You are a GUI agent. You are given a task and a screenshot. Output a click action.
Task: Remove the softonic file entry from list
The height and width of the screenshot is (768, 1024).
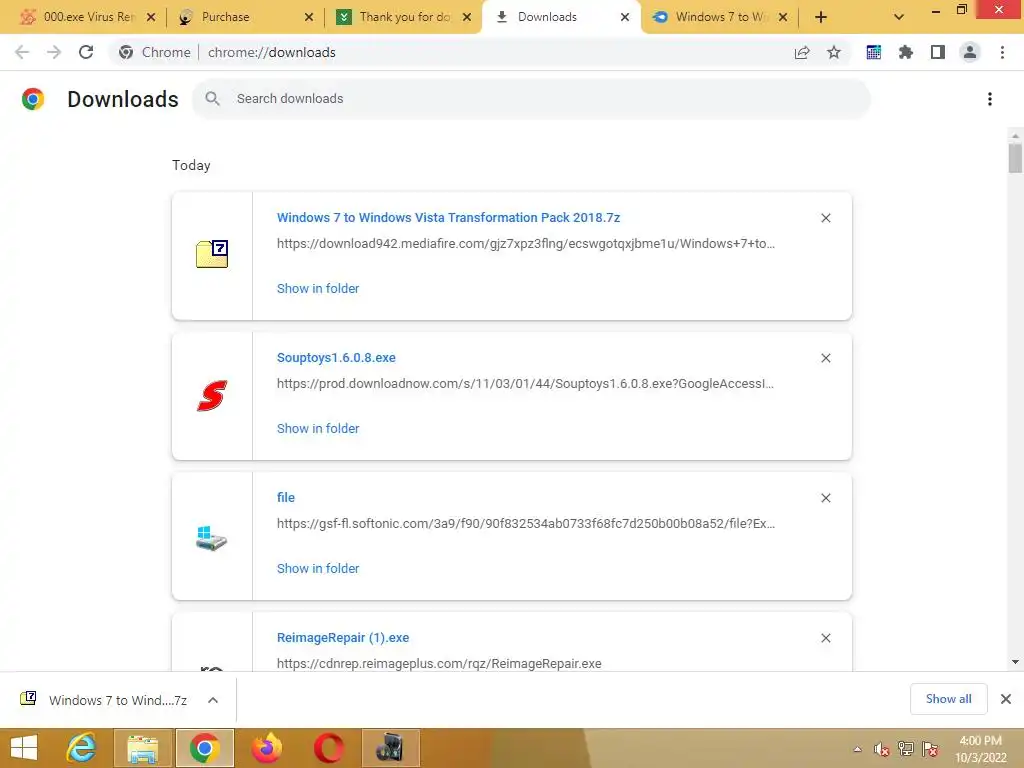[x=825, y=498]
